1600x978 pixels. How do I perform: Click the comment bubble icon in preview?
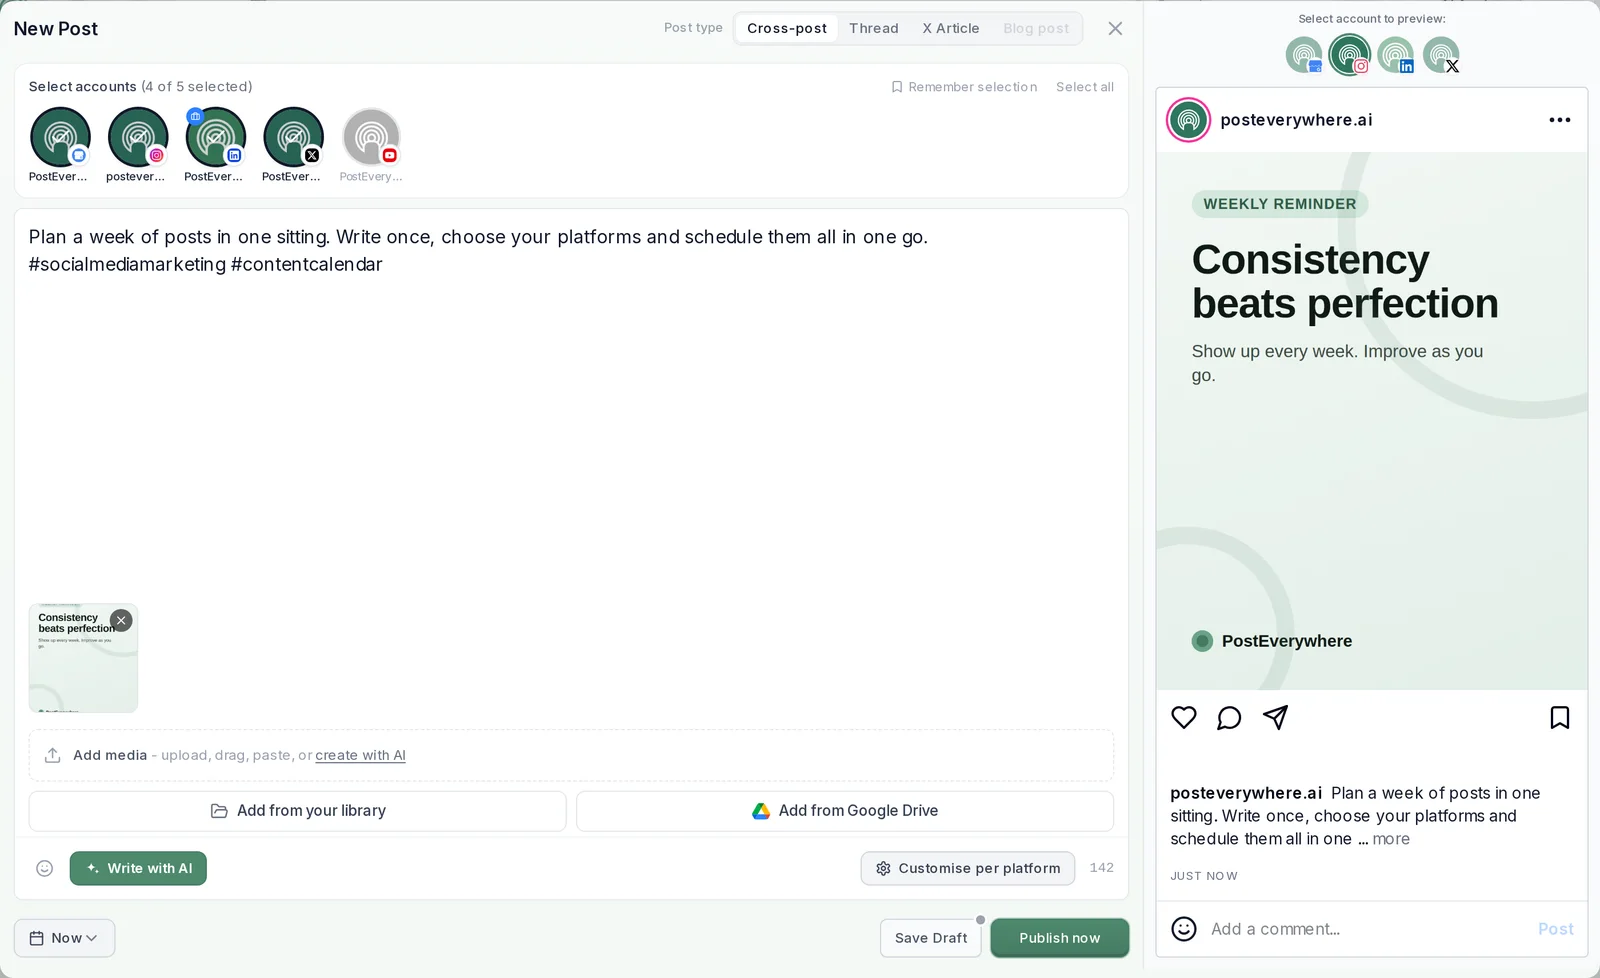tap(1229, 717)
